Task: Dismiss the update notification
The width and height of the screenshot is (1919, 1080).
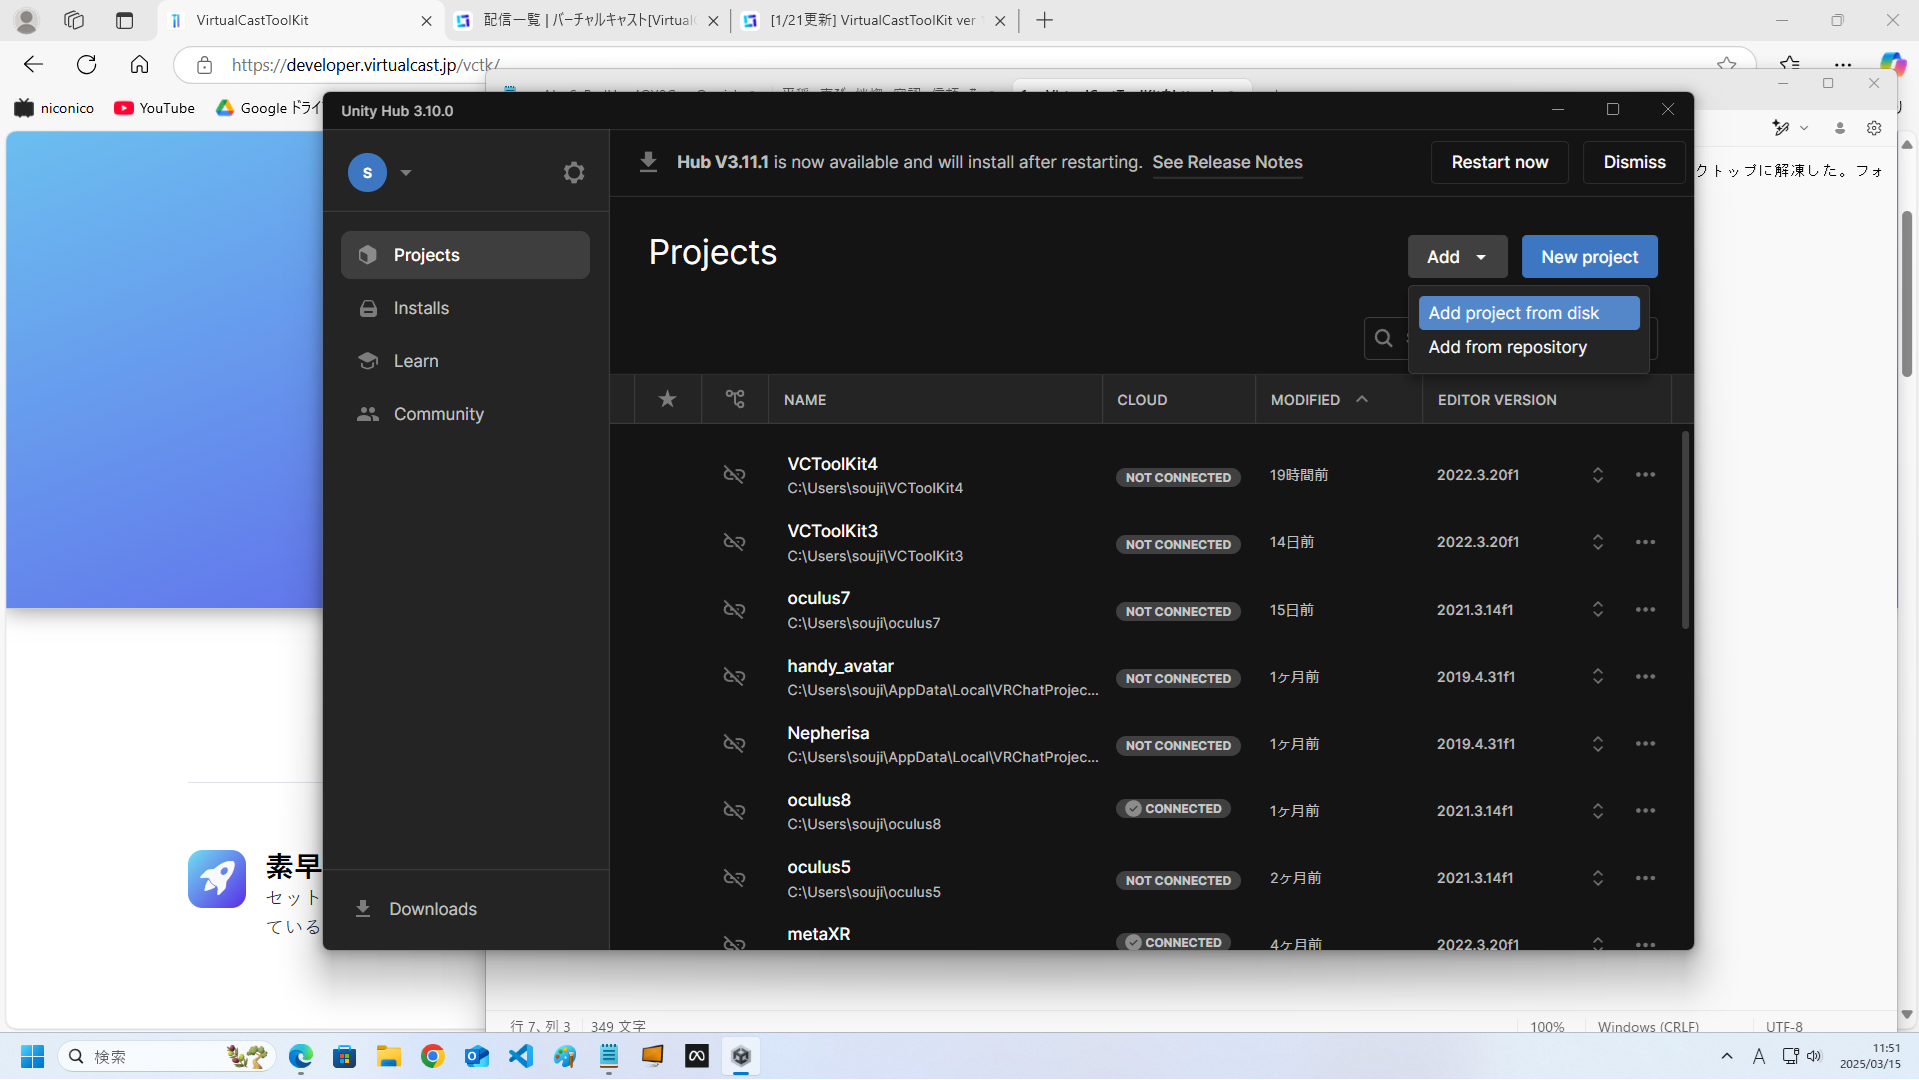Action: [x=1634, y=162]
